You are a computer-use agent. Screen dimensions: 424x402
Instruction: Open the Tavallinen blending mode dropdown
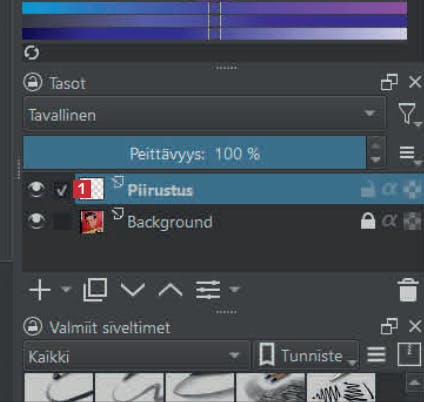click(204, 114)
